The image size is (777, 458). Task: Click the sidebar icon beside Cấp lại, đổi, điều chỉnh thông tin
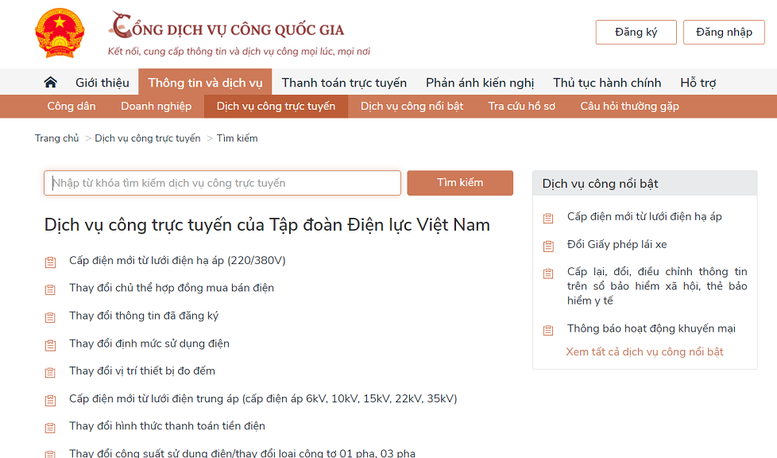click(x=548, y=273)
